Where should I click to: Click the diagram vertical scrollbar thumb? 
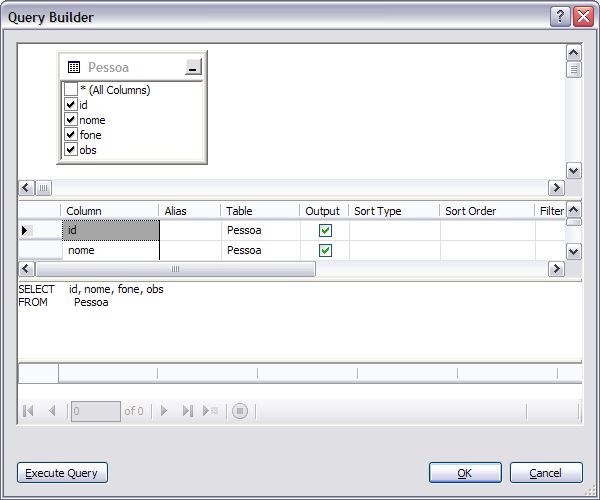[574, 70]
